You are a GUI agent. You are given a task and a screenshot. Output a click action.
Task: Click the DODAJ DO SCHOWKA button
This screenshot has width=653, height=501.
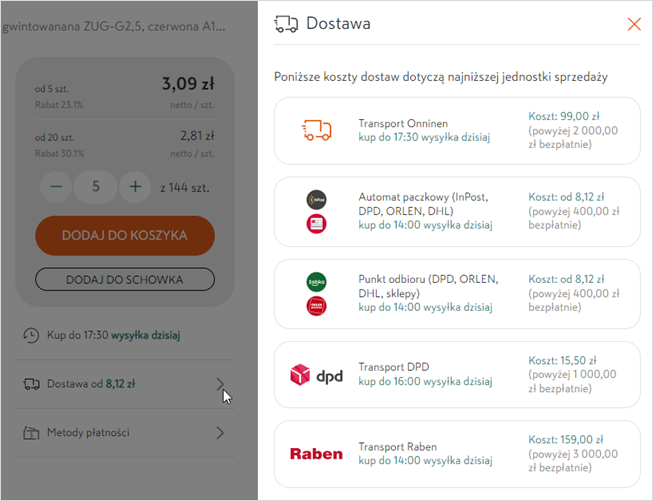pyautogui.click(x=125, y=279)
